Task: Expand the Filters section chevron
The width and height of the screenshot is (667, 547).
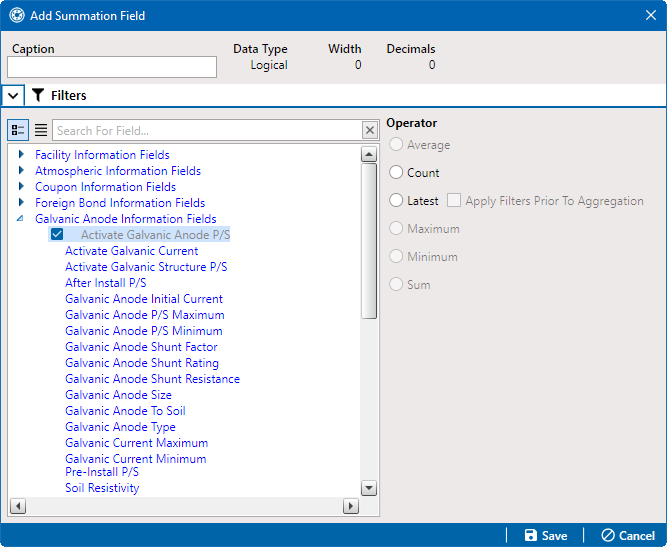Action: 13,95
